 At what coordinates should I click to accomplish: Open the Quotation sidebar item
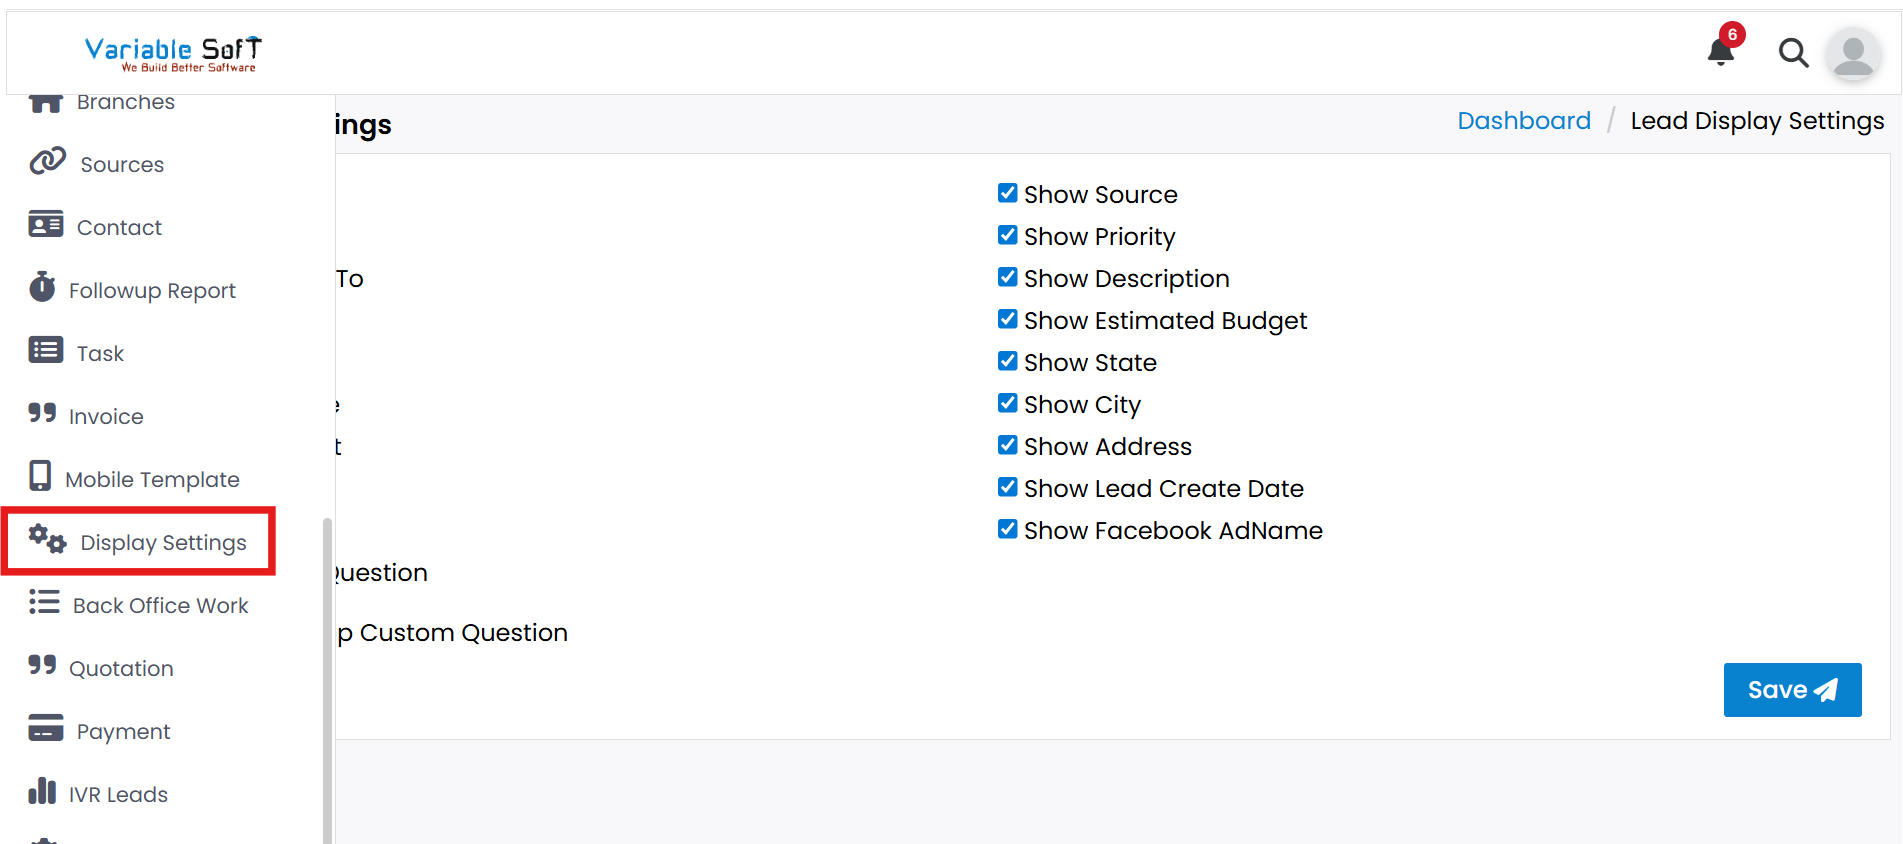pos(121,668)
